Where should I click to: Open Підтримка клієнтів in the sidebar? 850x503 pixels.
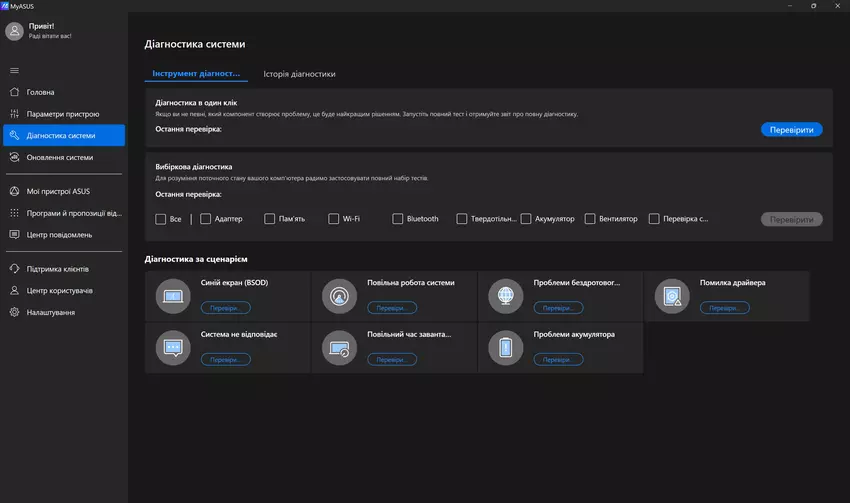click(58, 269)
